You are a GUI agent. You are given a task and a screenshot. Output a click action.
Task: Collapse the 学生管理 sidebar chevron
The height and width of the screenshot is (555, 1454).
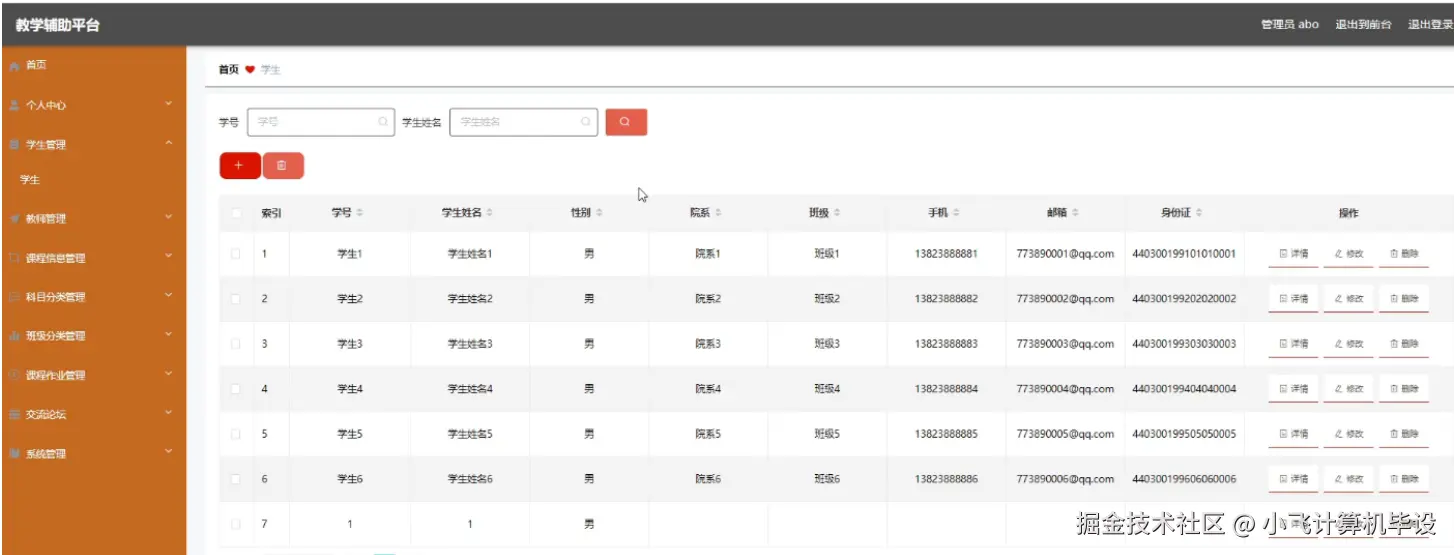169,144
